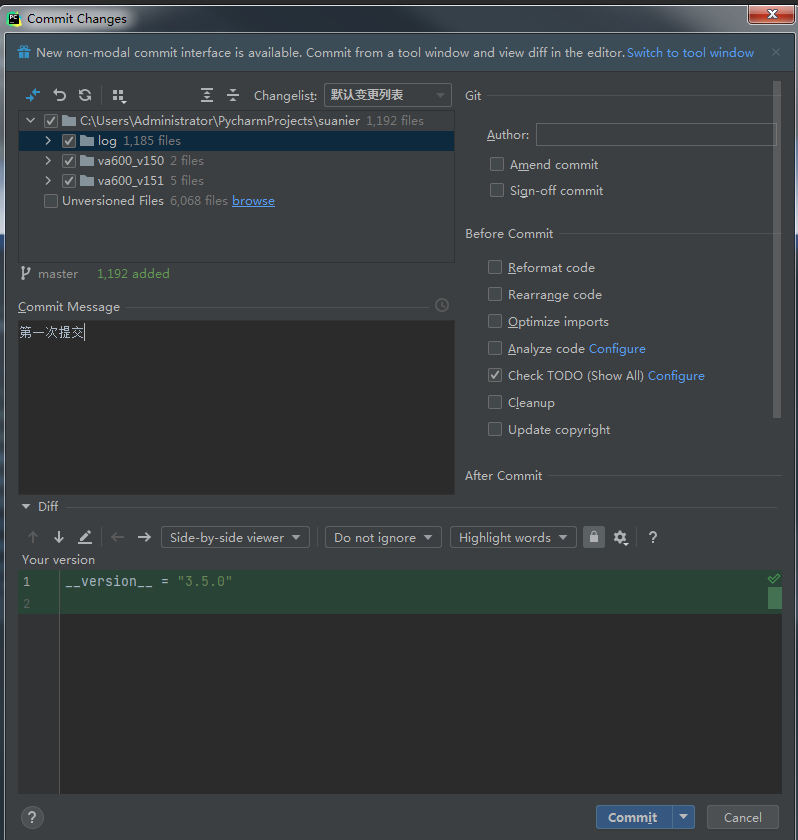Click the bottom-left help button

(x=32, y=818)
